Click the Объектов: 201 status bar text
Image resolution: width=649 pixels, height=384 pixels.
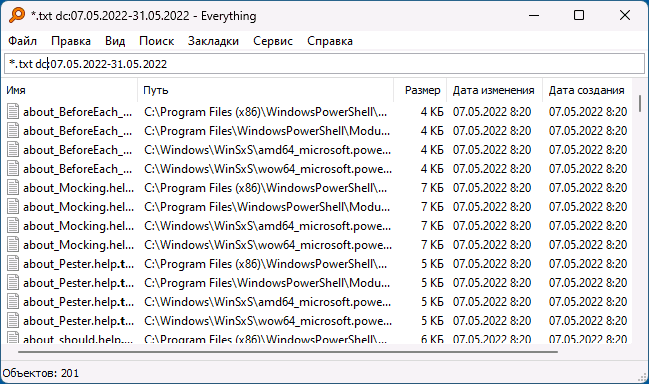(41, 373)
